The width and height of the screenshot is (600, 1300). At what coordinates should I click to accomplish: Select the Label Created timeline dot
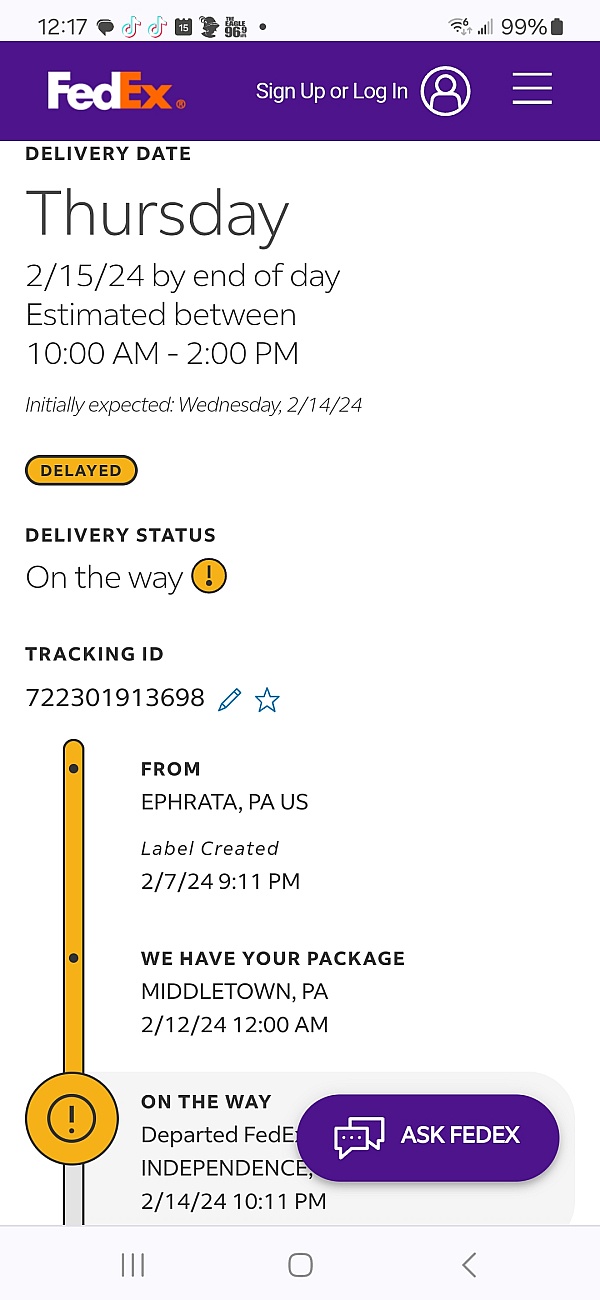(x=73, y=769)
